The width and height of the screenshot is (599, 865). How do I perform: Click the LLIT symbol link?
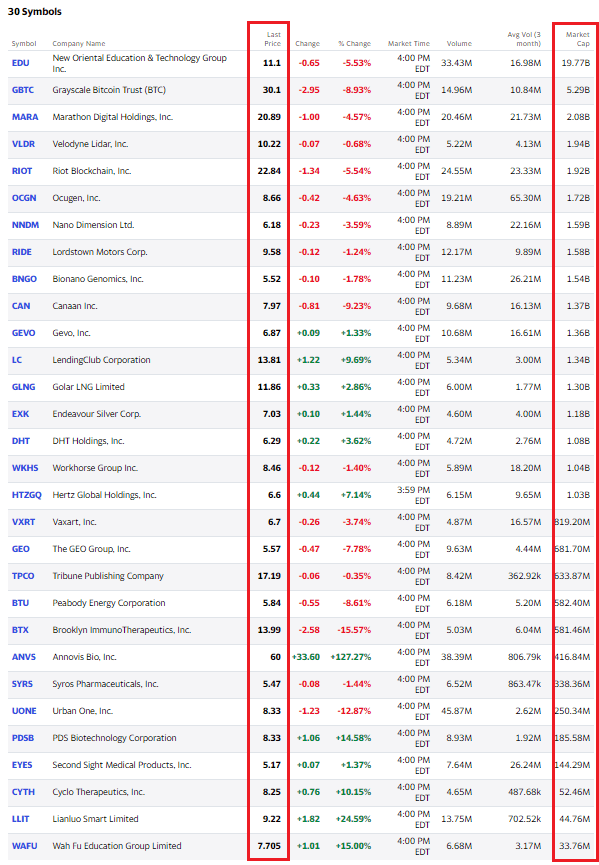[x=22, y=820]
